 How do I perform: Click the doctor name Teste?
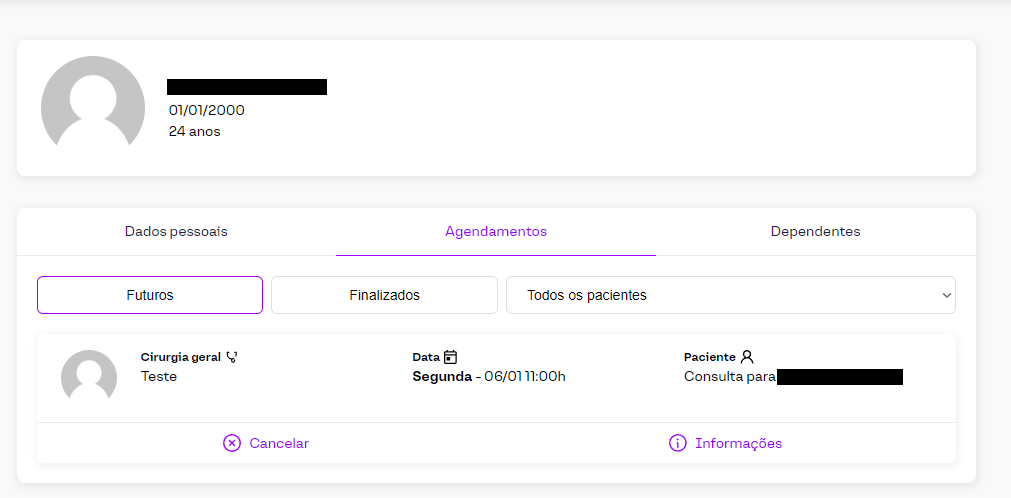pos(159,377)
